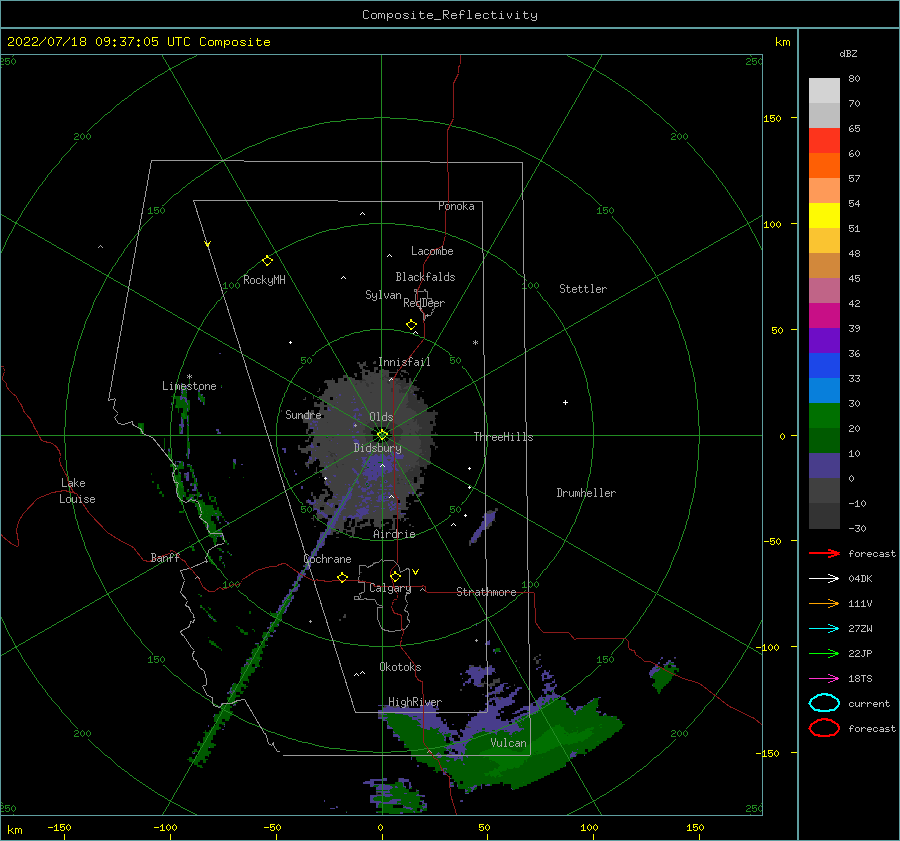
Task: Click the 18TS legend label
Action: click(860, 679)
